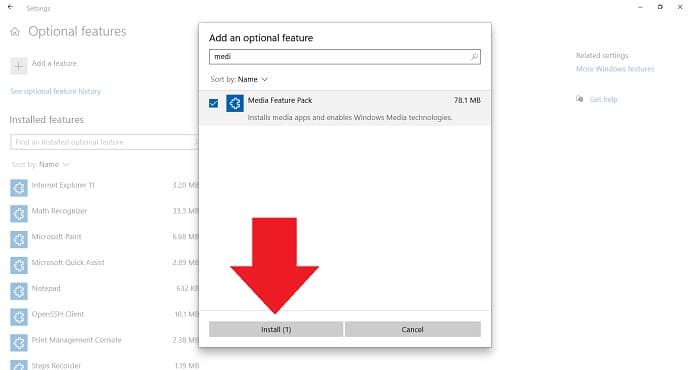Select 'Internet Explorer 11' in installed features
690x370 pixels.
pyautogui.click(x=63, y=185)
